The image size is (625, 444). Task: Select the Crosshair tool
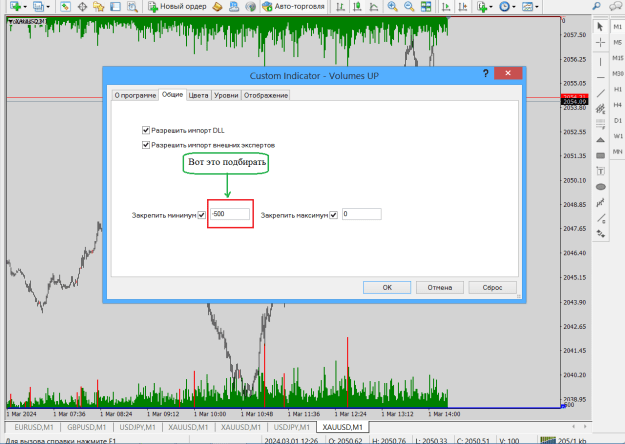600,42
